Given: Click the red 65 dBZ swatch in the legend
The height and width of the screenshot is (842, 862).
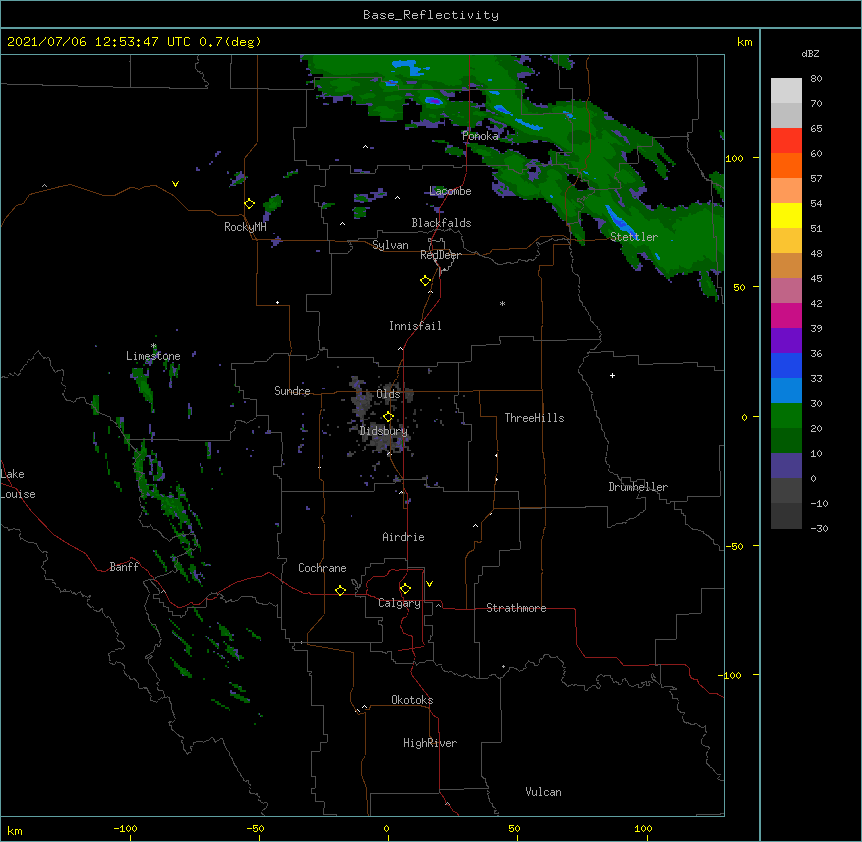Looking at the screenshot, I should point(786,141).
